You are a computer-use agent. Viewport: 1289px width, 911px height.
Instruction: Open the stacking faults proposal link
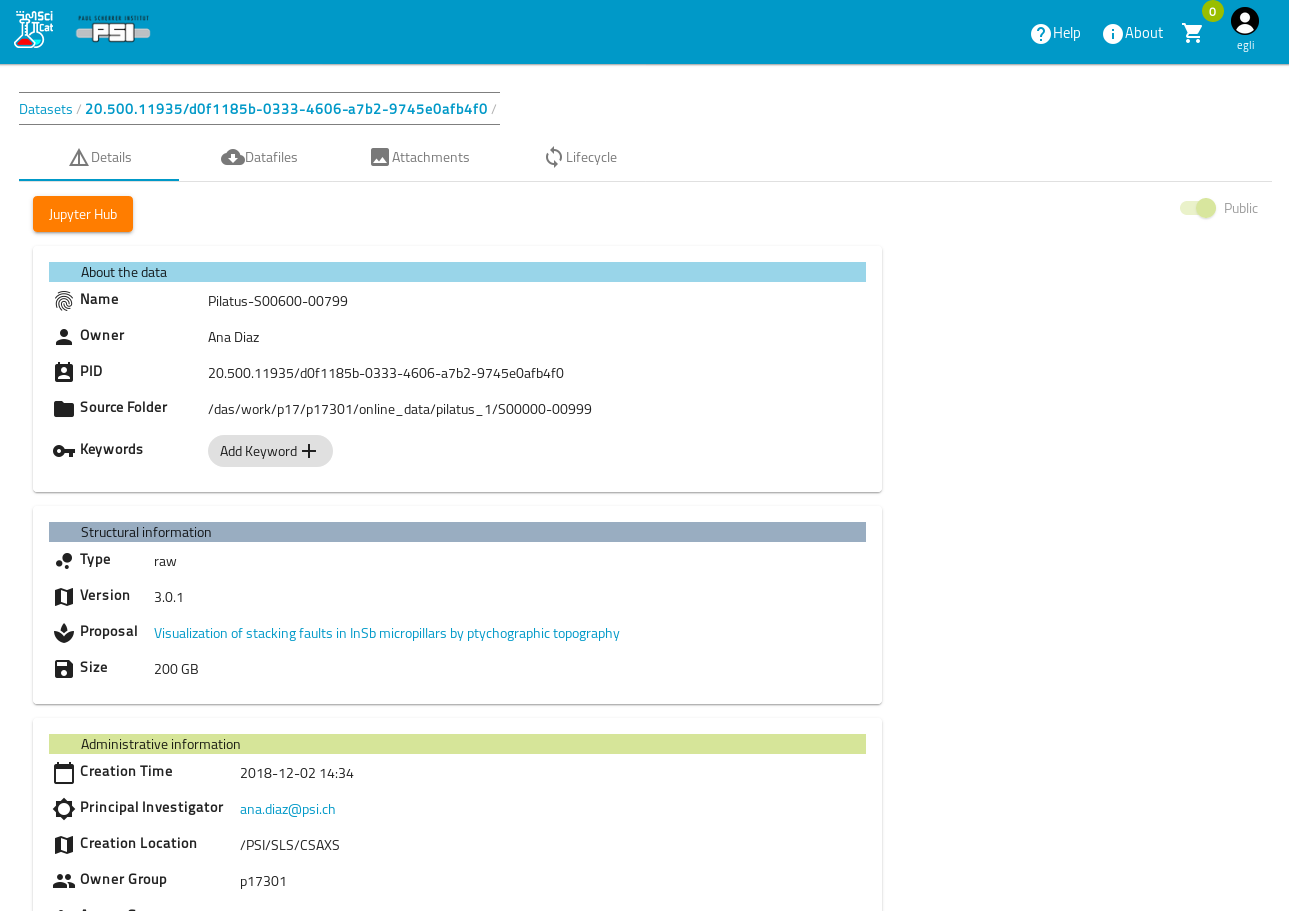point(386,633)
